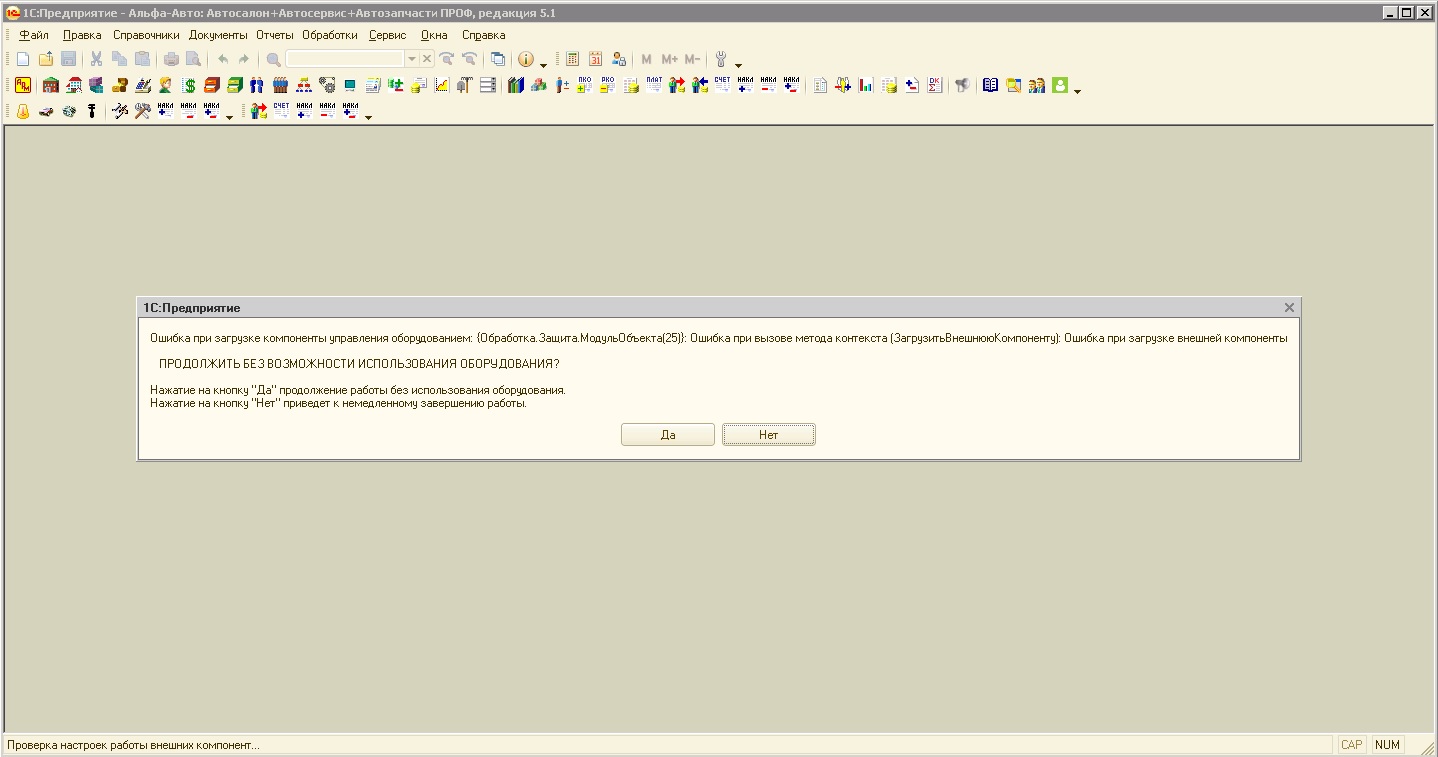Click the yellow bell icon in third toolbar
The image size is (1438, 757).
click(23, 111)
